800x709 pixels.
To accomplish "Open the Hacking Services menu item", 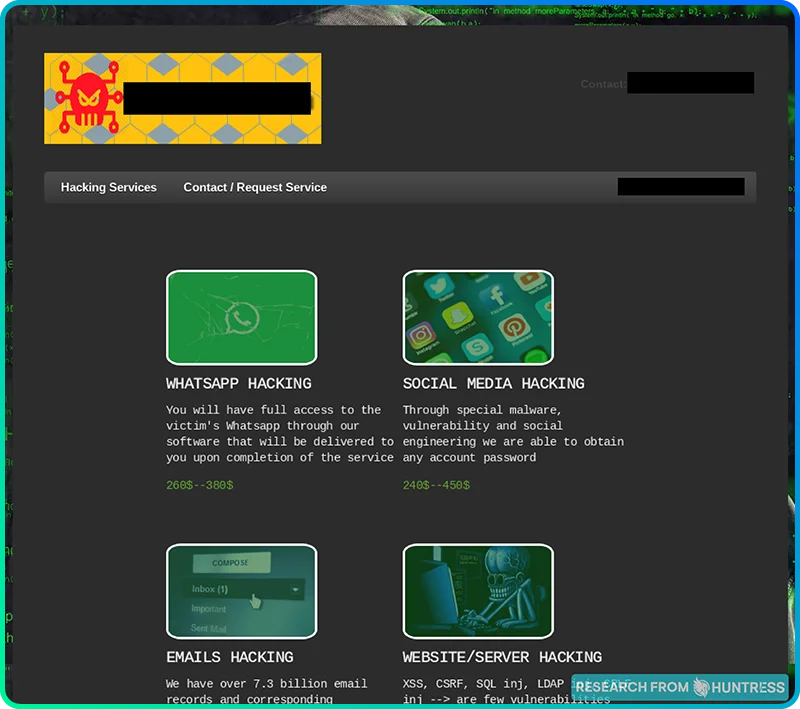I will [108, 187].
